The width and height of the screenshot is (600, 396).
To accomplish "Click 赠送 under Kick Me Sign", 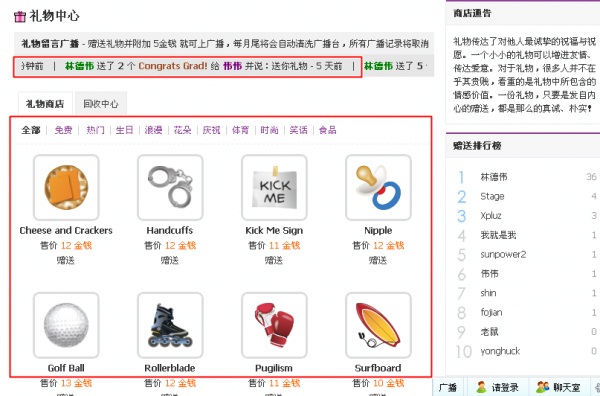I will (274, 261).
